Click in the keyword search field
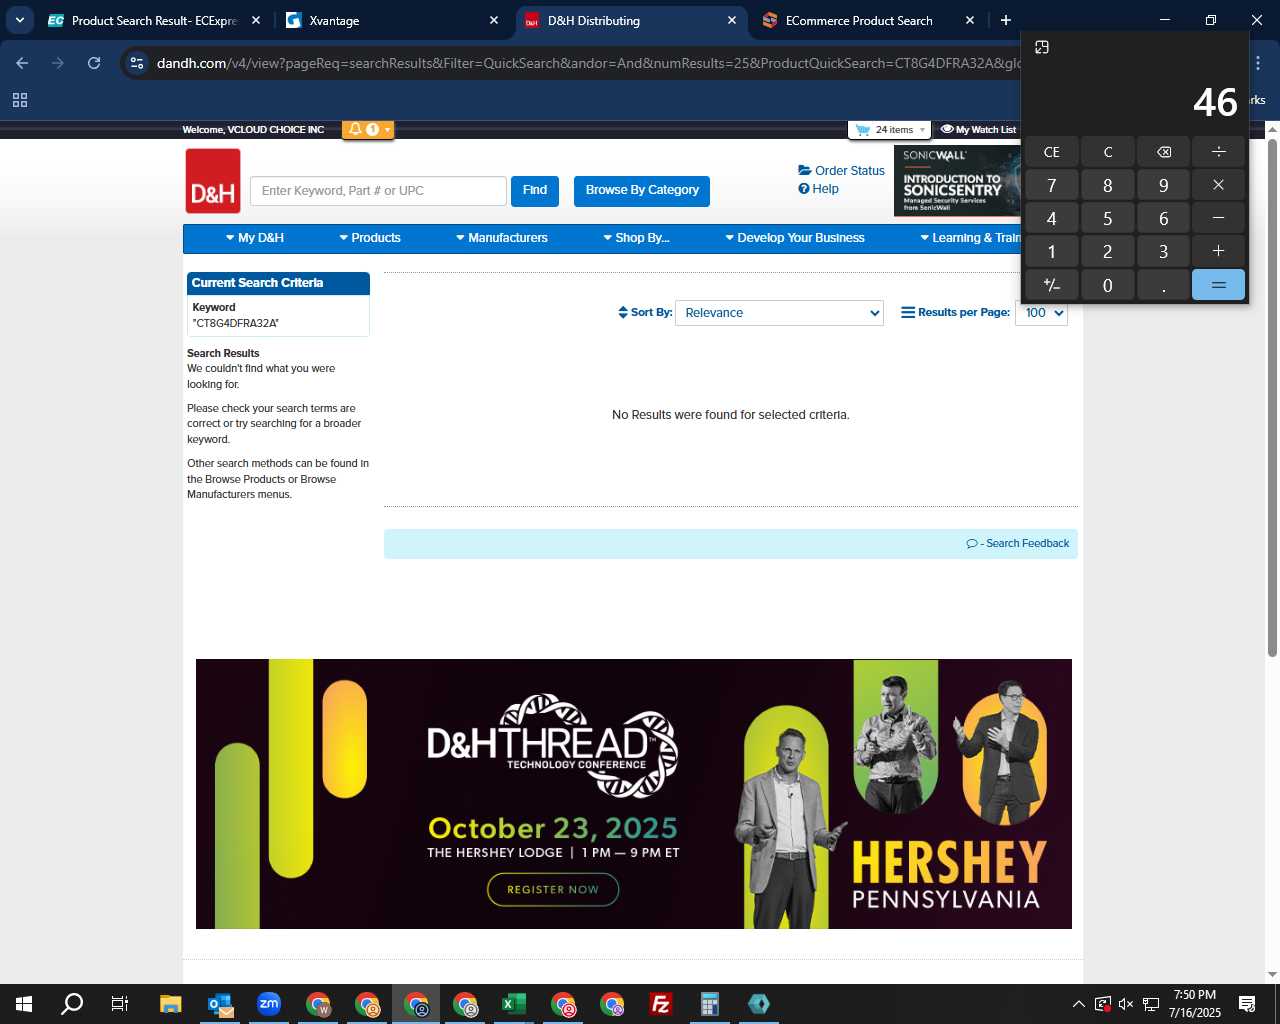 (x=379, y=191)
